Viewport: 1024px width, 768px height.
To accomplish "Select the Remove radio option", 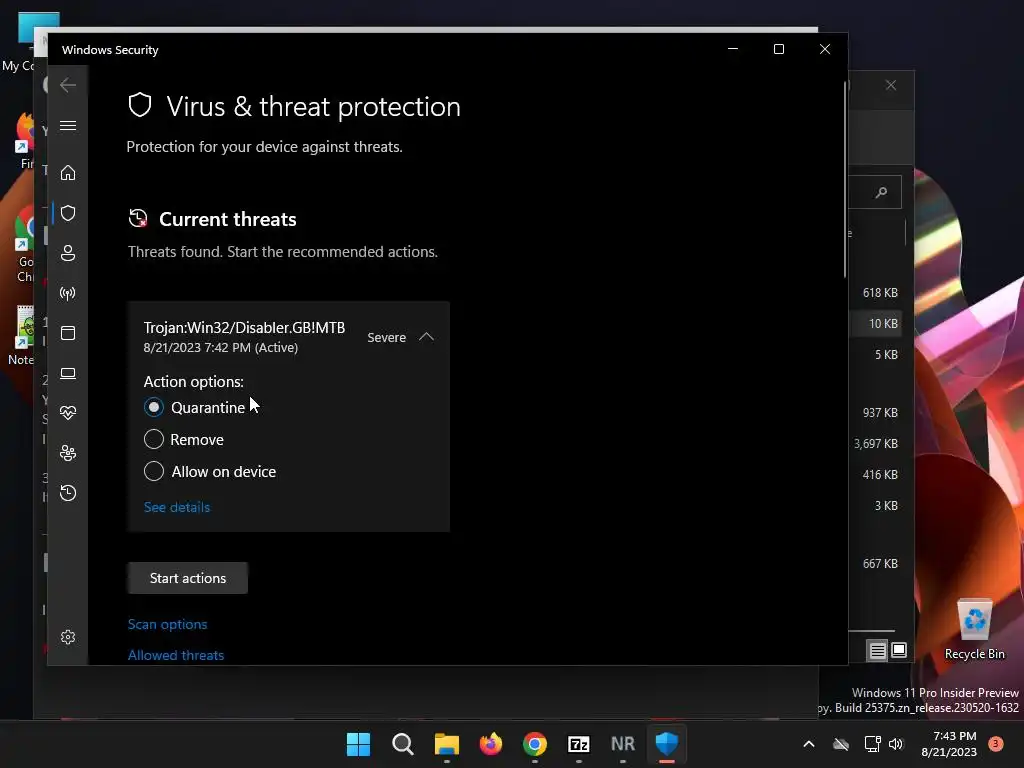I will [x=153, y=440].
